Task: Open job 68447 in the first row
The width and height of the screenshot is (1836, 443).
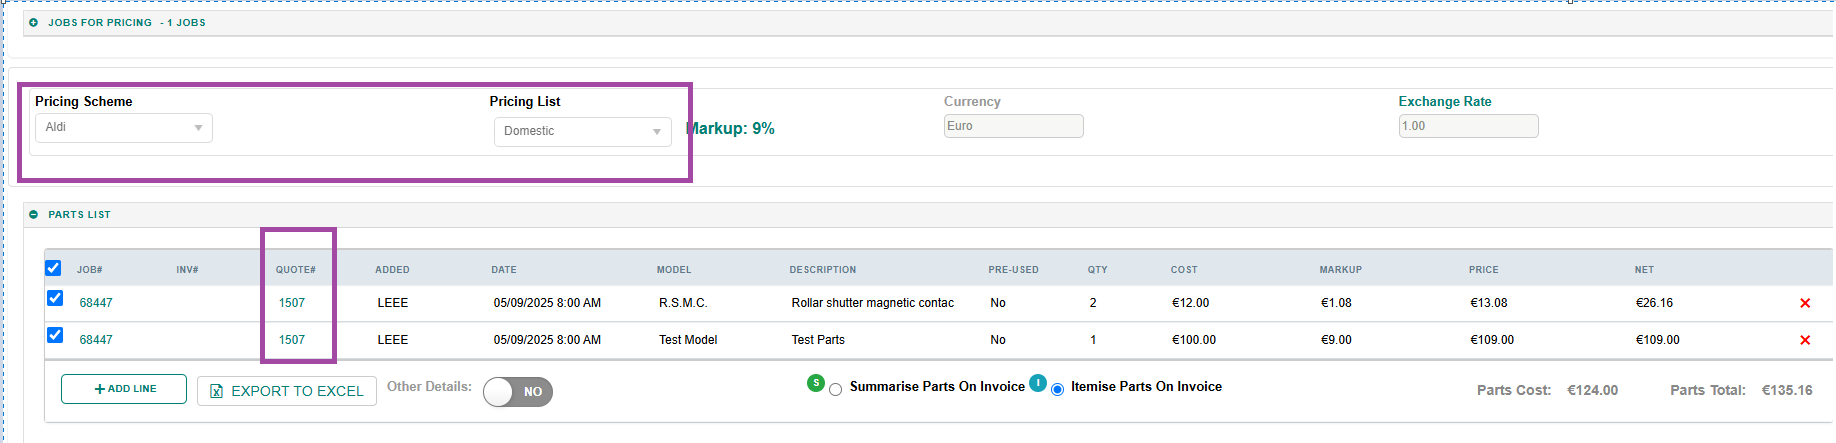Action: (96, 303)
